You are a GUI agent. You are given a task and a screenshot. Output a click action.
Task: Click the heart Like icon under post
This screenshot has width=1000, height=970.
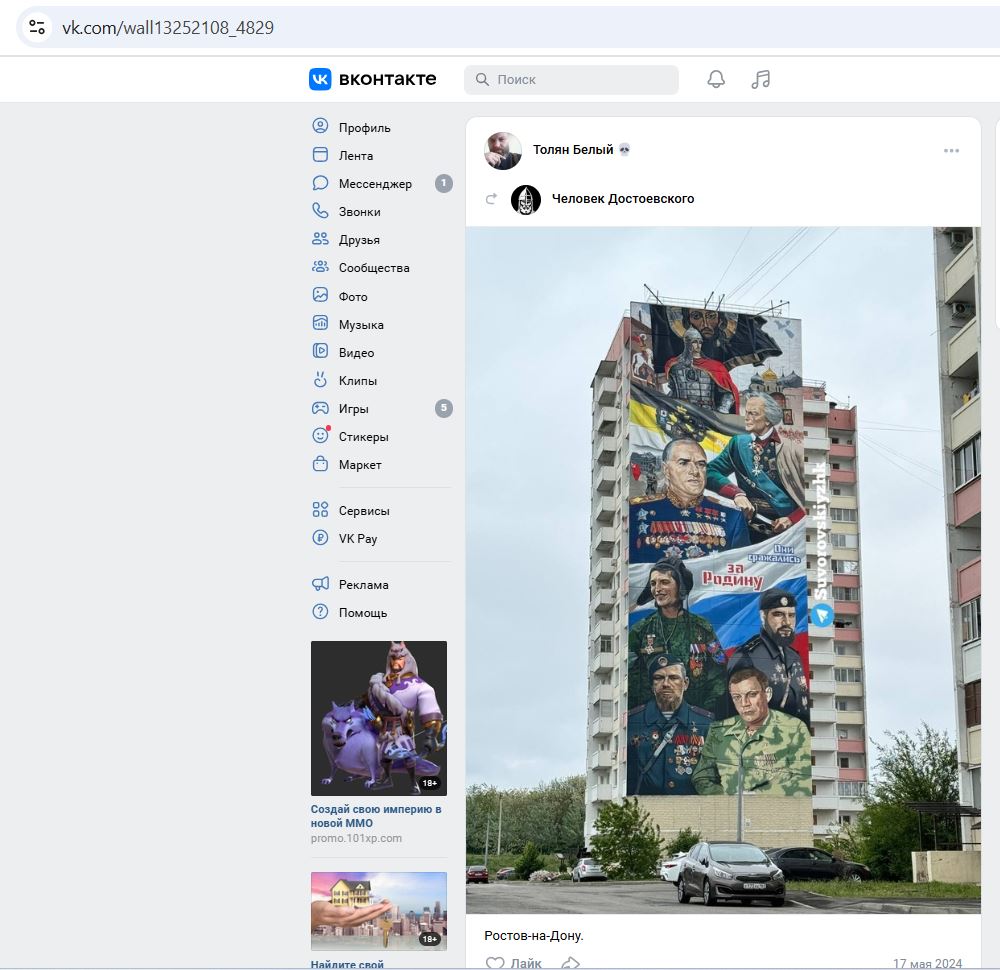click(495, 963)
